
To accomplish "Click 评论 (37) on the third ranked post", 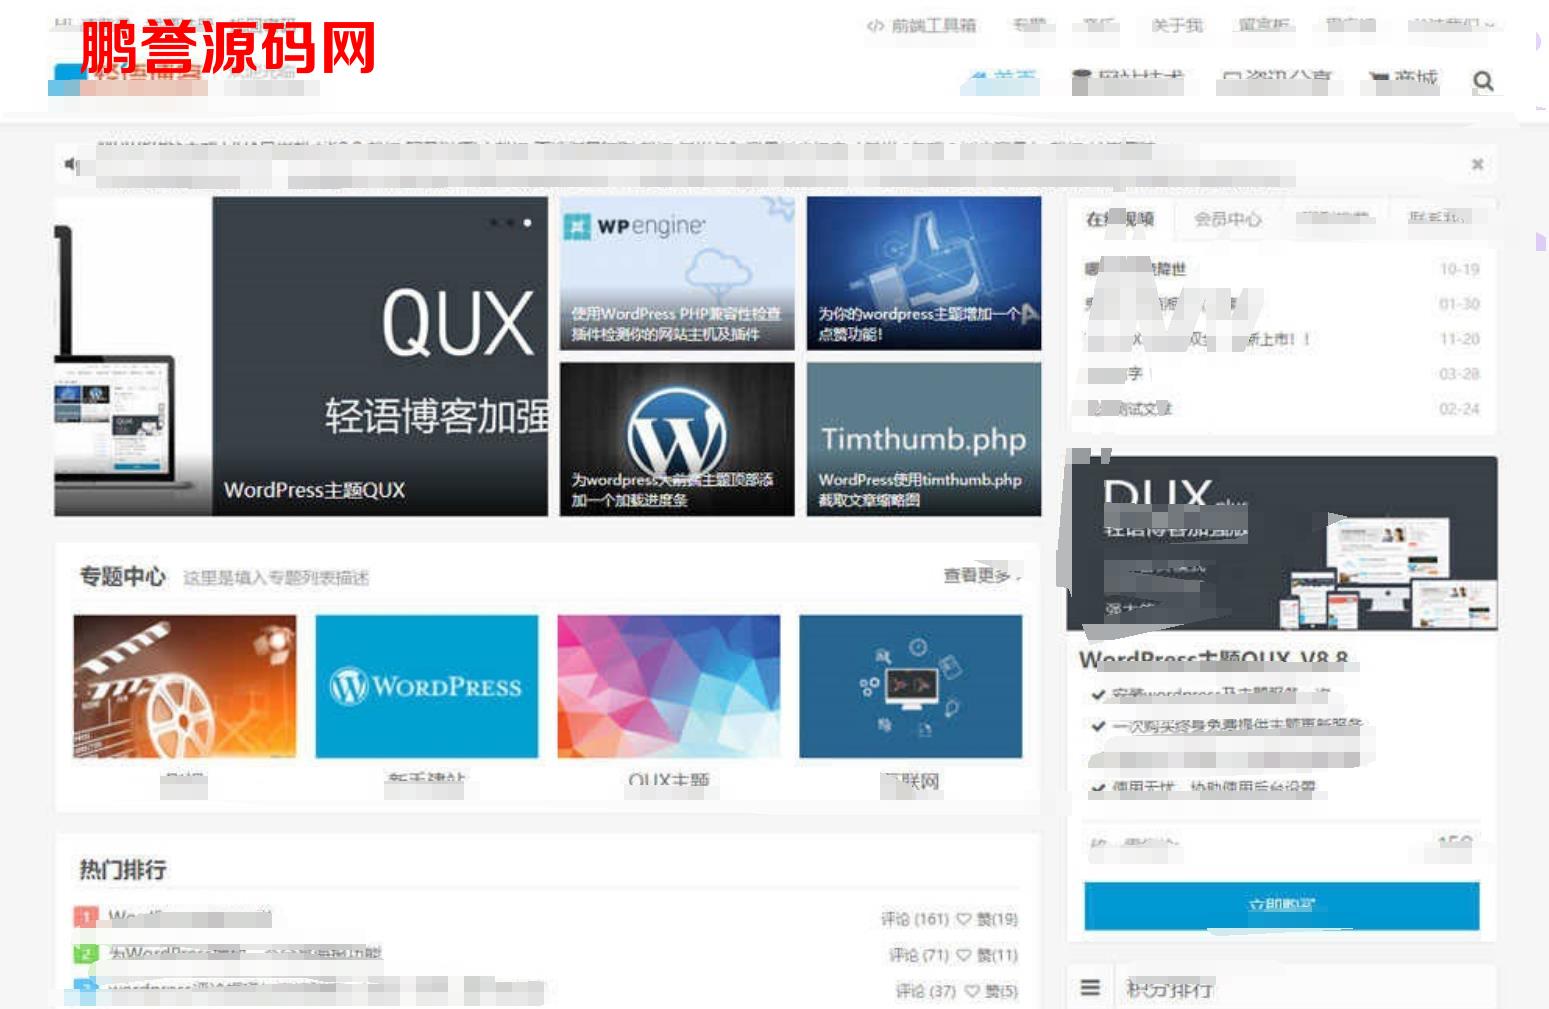I will point(926,991).
